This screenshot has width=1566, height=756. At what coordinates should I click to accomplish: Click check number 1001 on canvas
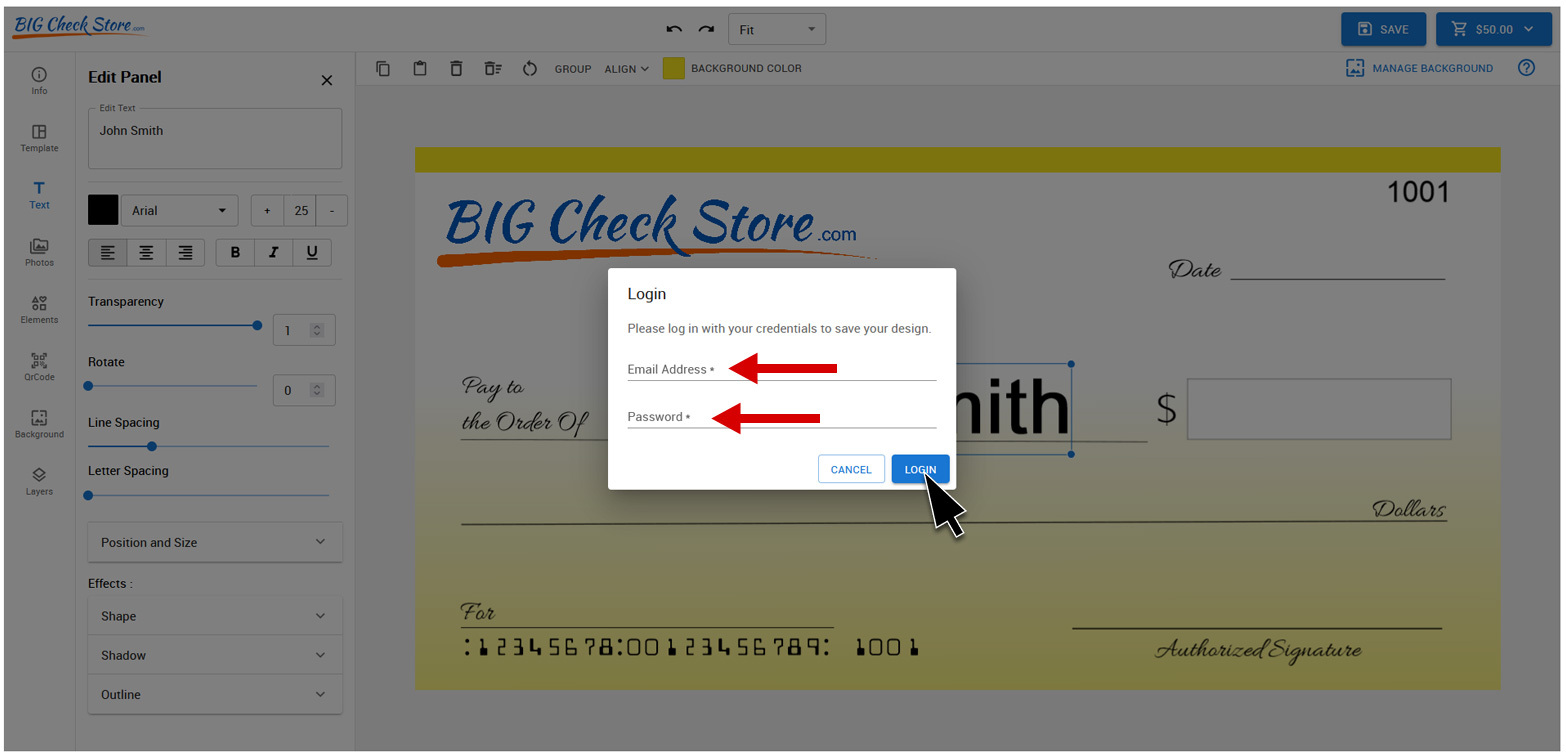[1418, 192]
